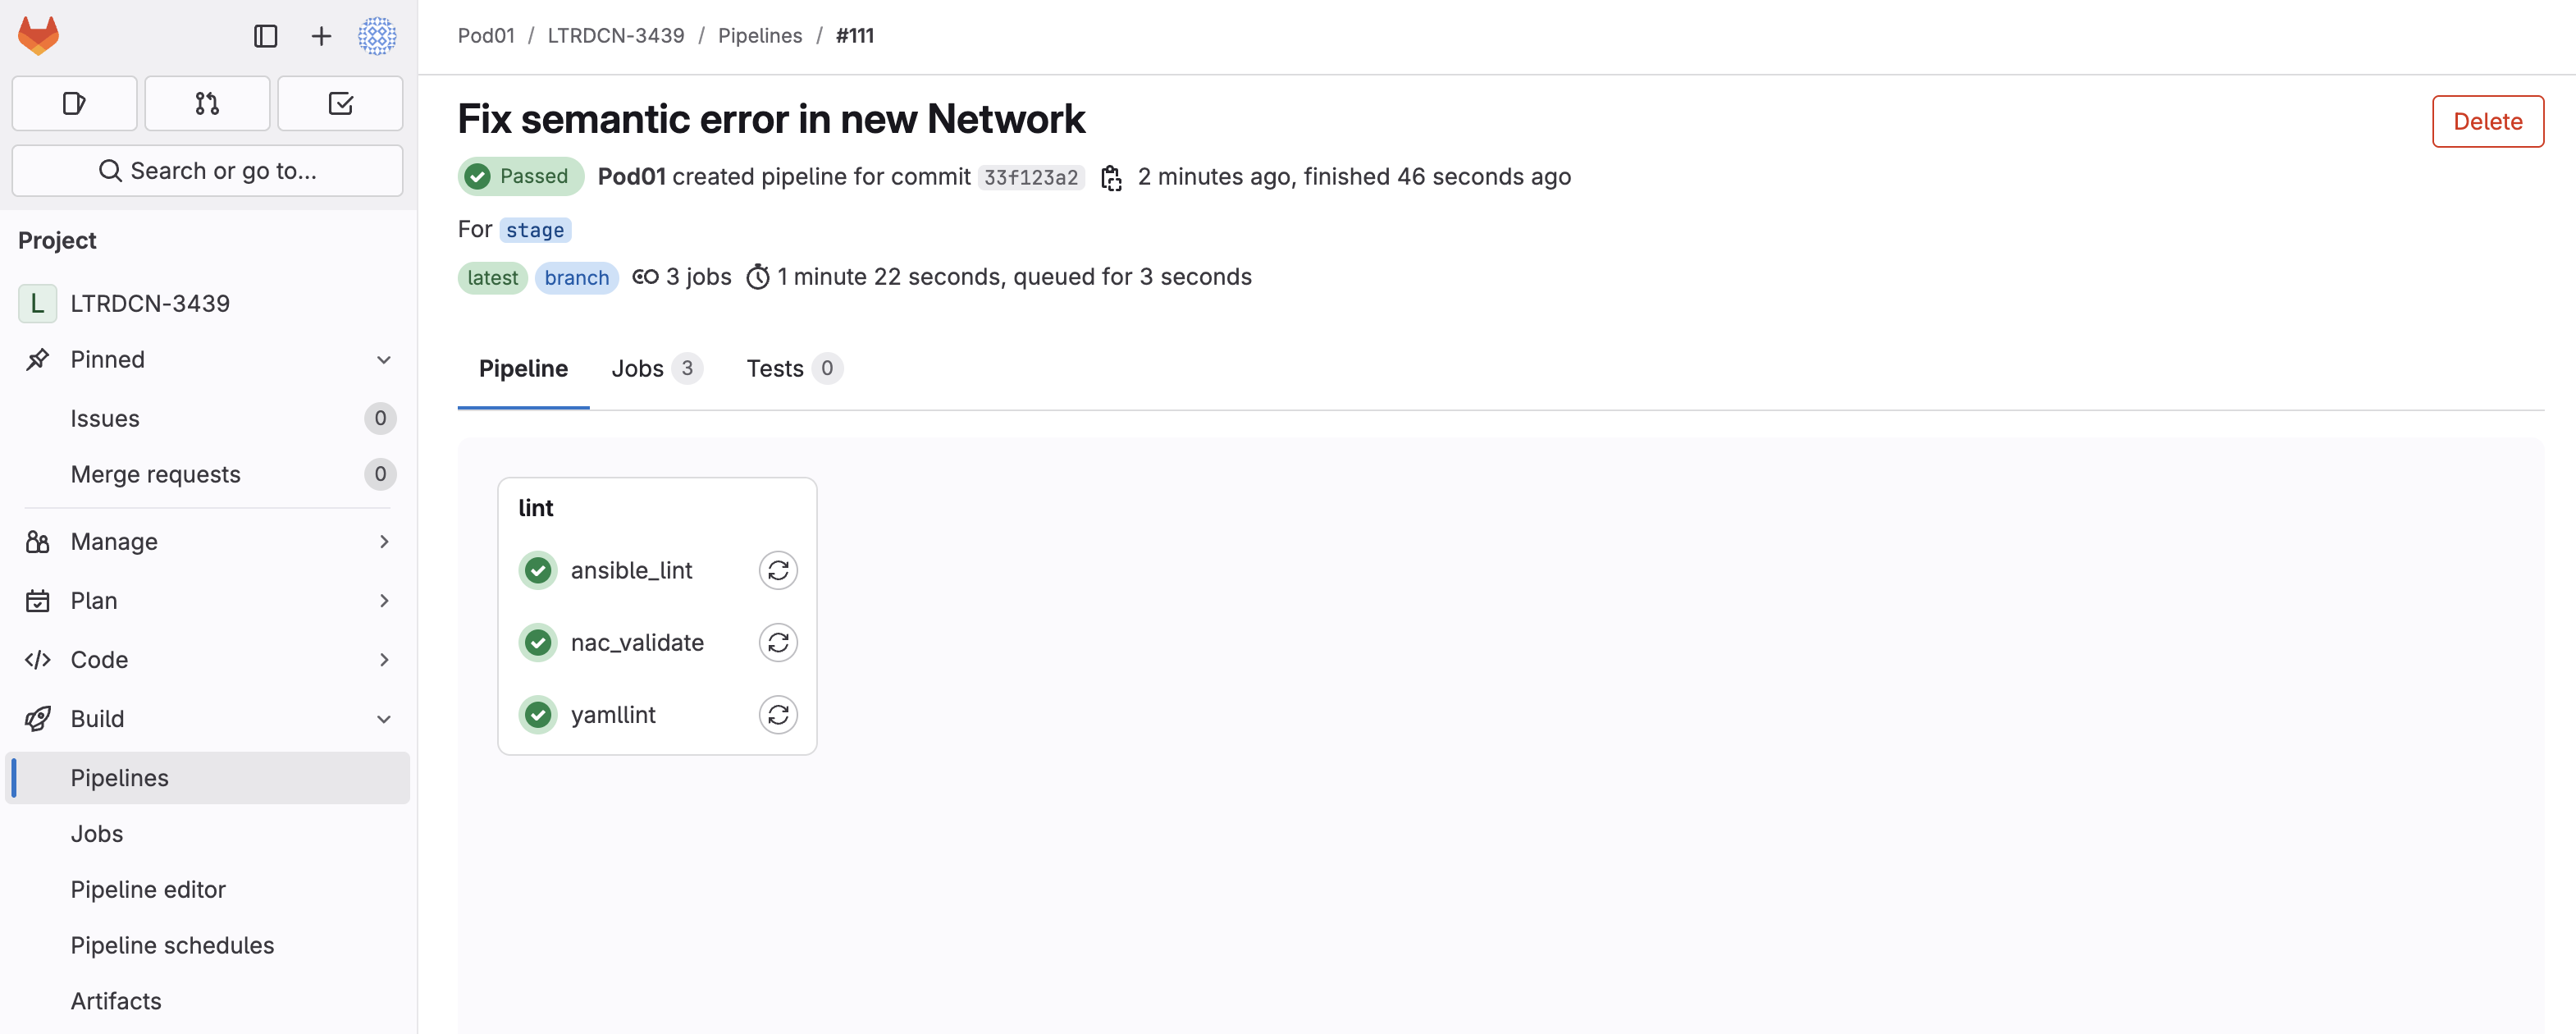Copy commit SHA with clipboard icon
2576x1034 pixels.
click(1111, 178)
